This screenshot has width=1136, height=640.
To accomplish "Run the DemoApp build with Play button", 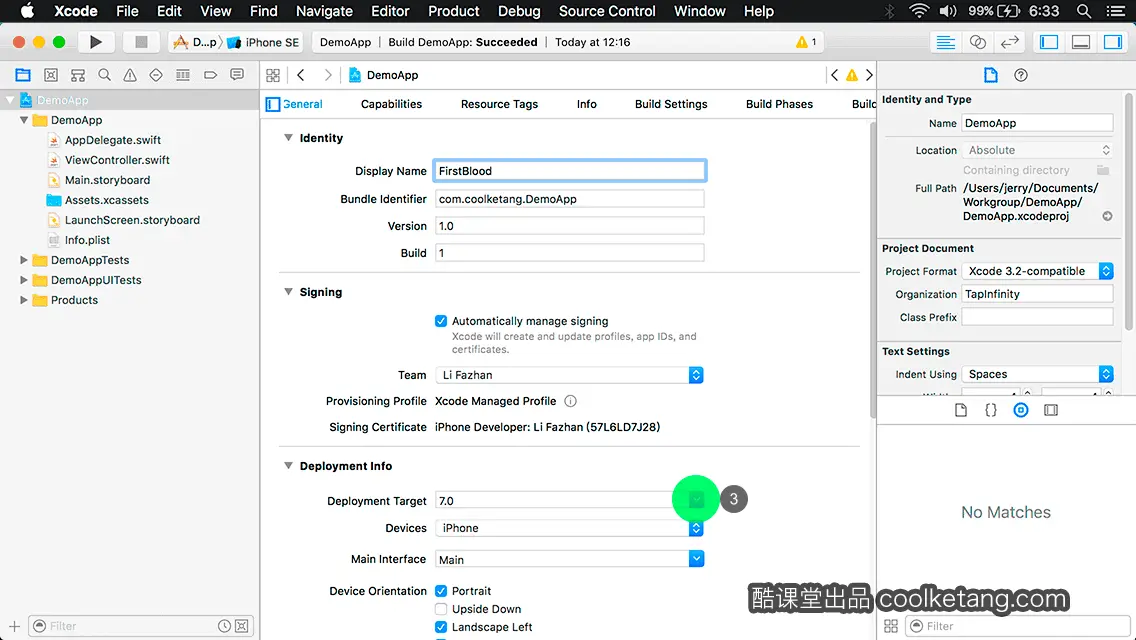I will [95, 42].
